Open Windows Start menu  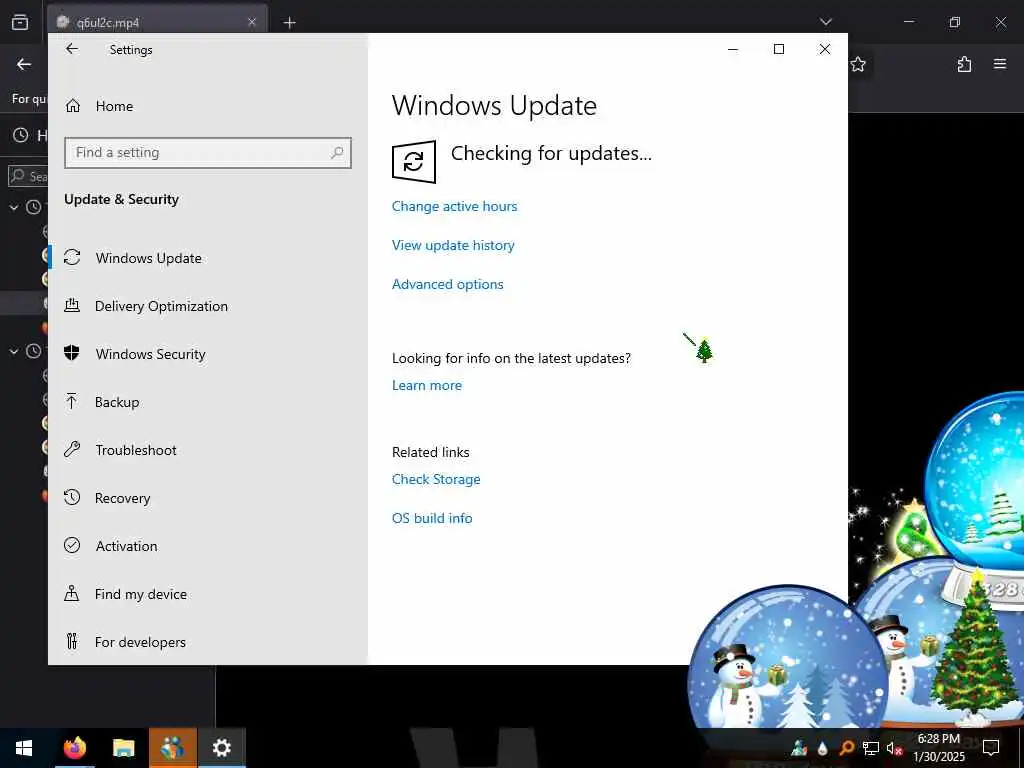tap(24, 748)
